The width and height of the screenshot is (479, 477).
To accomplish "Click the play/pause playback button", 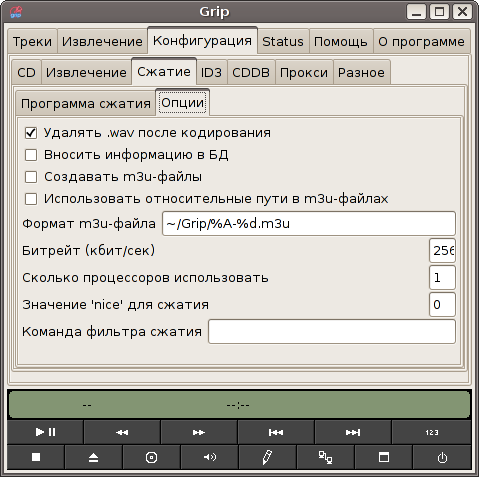I will point(45,432).
